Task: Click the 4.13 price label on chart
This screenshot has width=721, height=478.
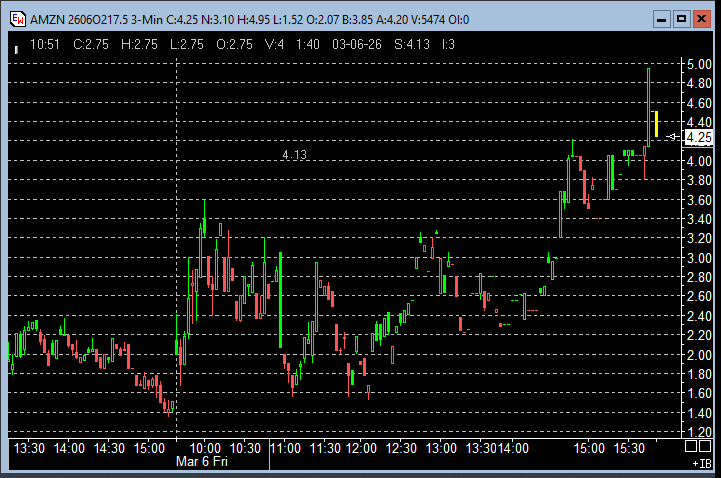Action: point(294,155)
